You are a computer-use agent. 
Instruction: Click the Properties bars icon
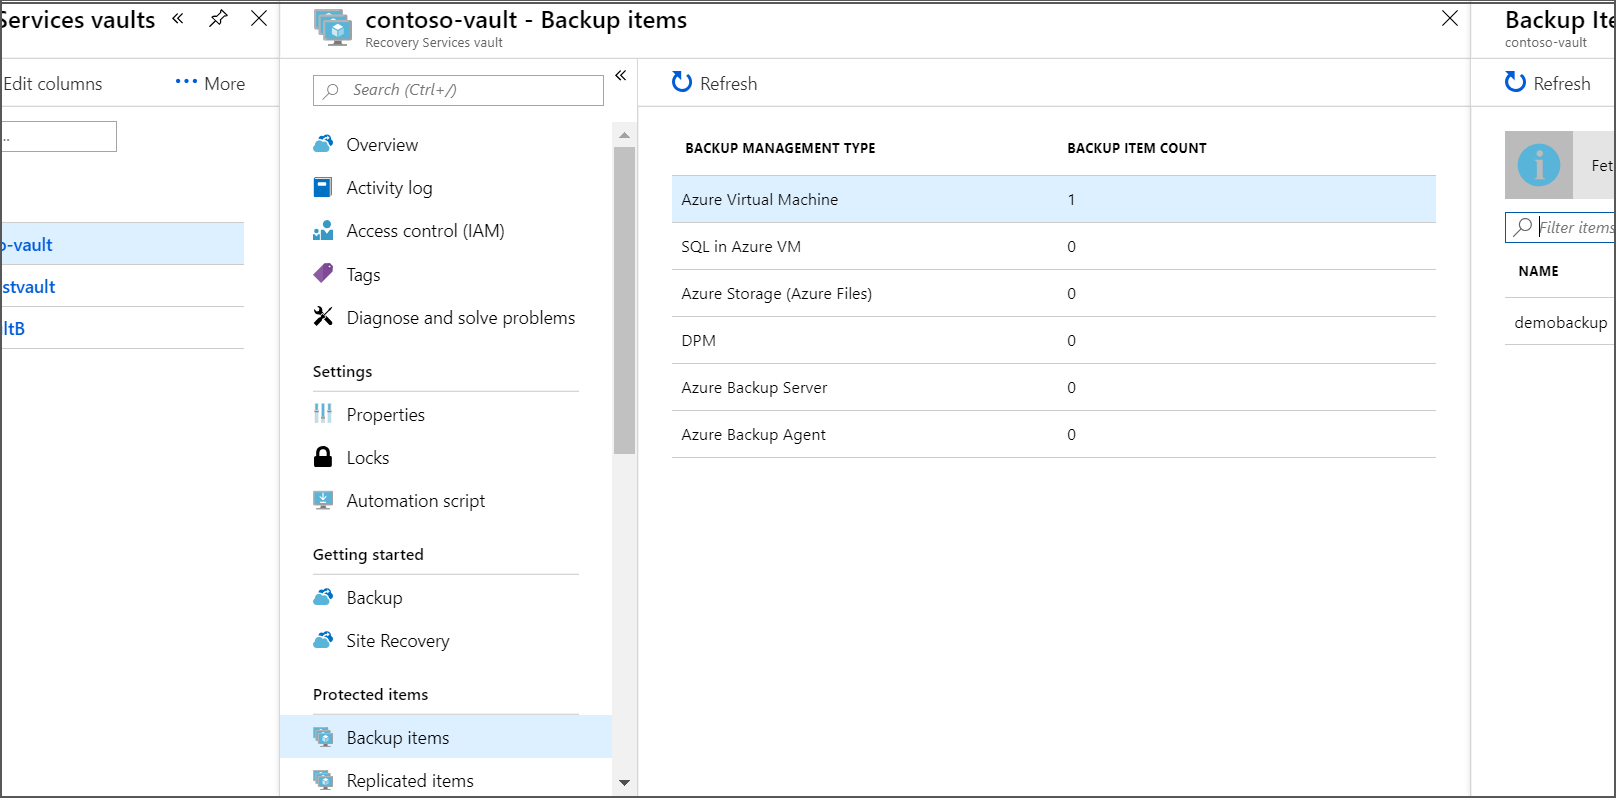click(x=323, y=413)
